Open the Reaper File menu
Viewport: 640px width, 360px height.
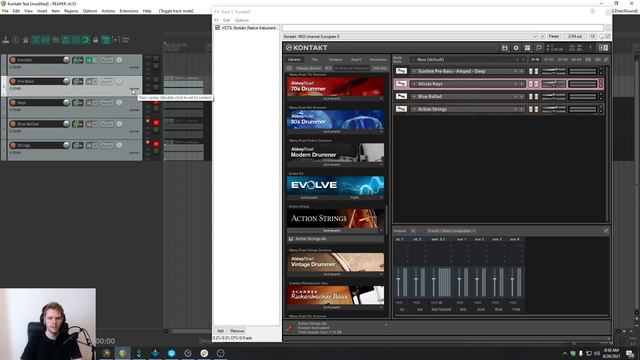[x=5, y=11]
